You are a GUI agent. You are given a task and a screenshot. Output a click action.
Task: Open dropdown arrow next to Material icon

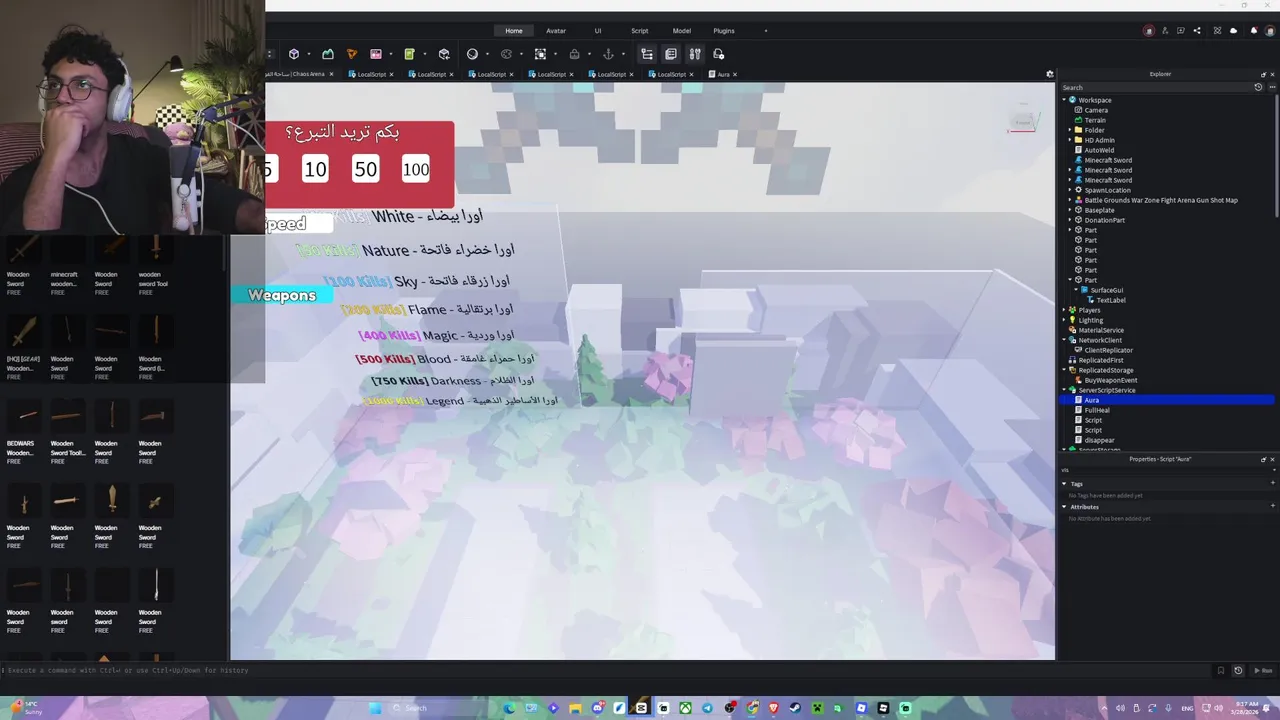pos(488,54)
